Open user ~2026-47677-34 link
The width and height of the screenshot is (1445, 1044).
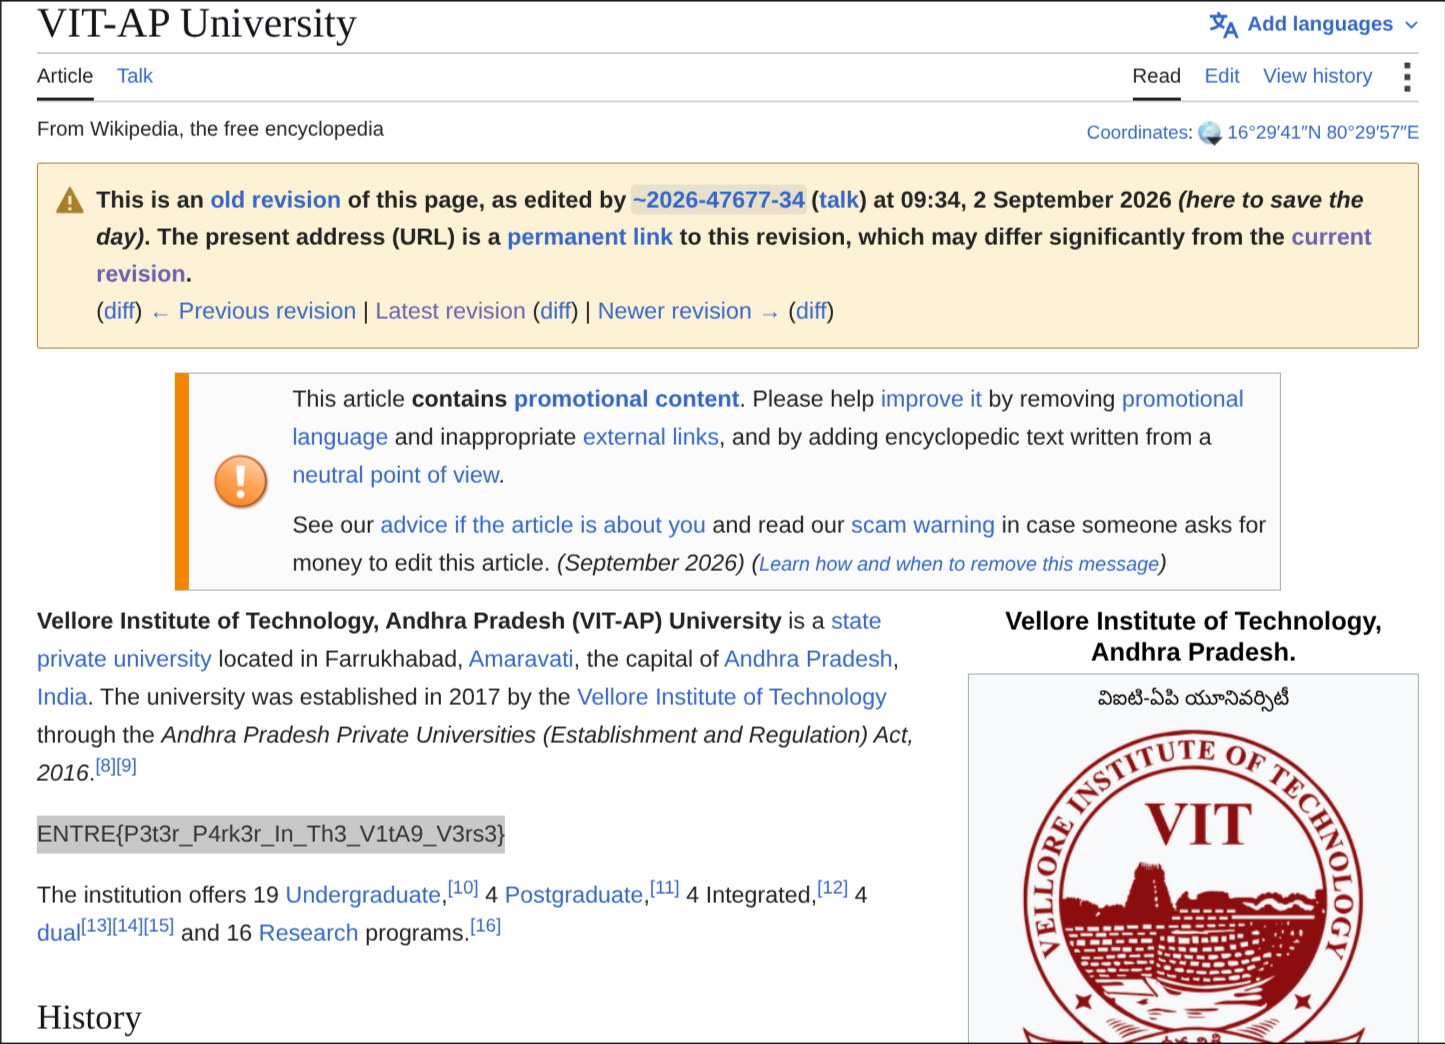coord(718,200)
